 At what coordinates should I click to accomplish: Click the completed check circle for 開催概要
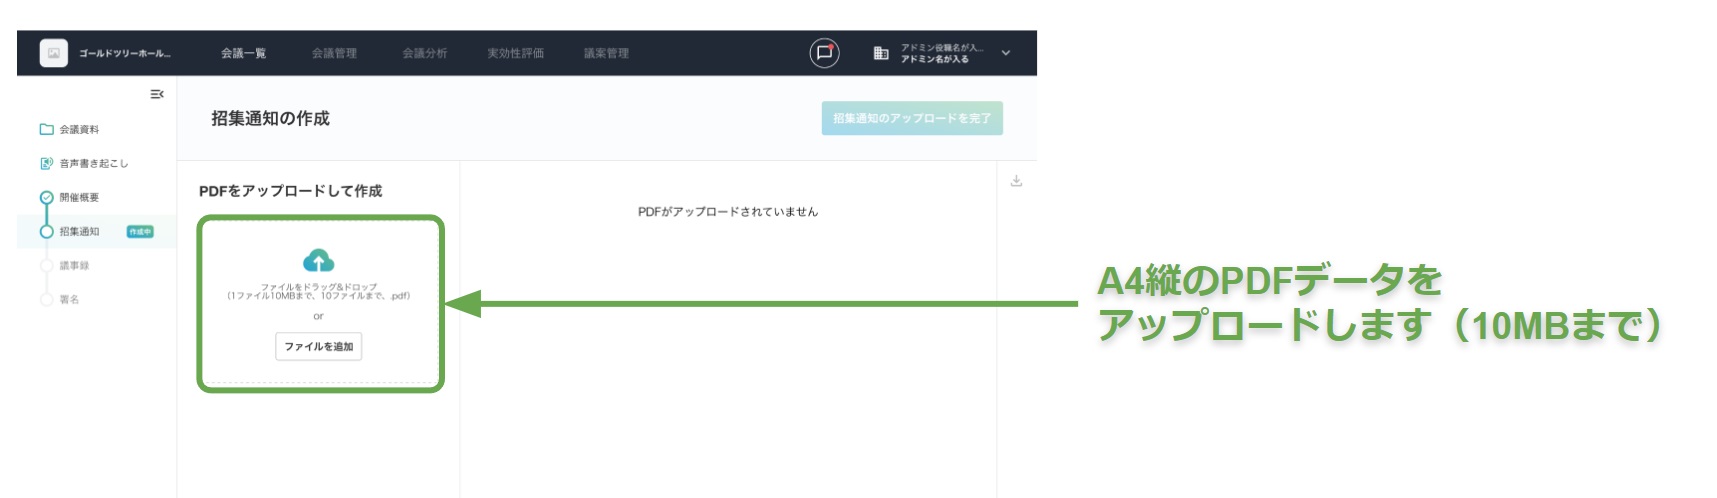[x=46, y=197]
